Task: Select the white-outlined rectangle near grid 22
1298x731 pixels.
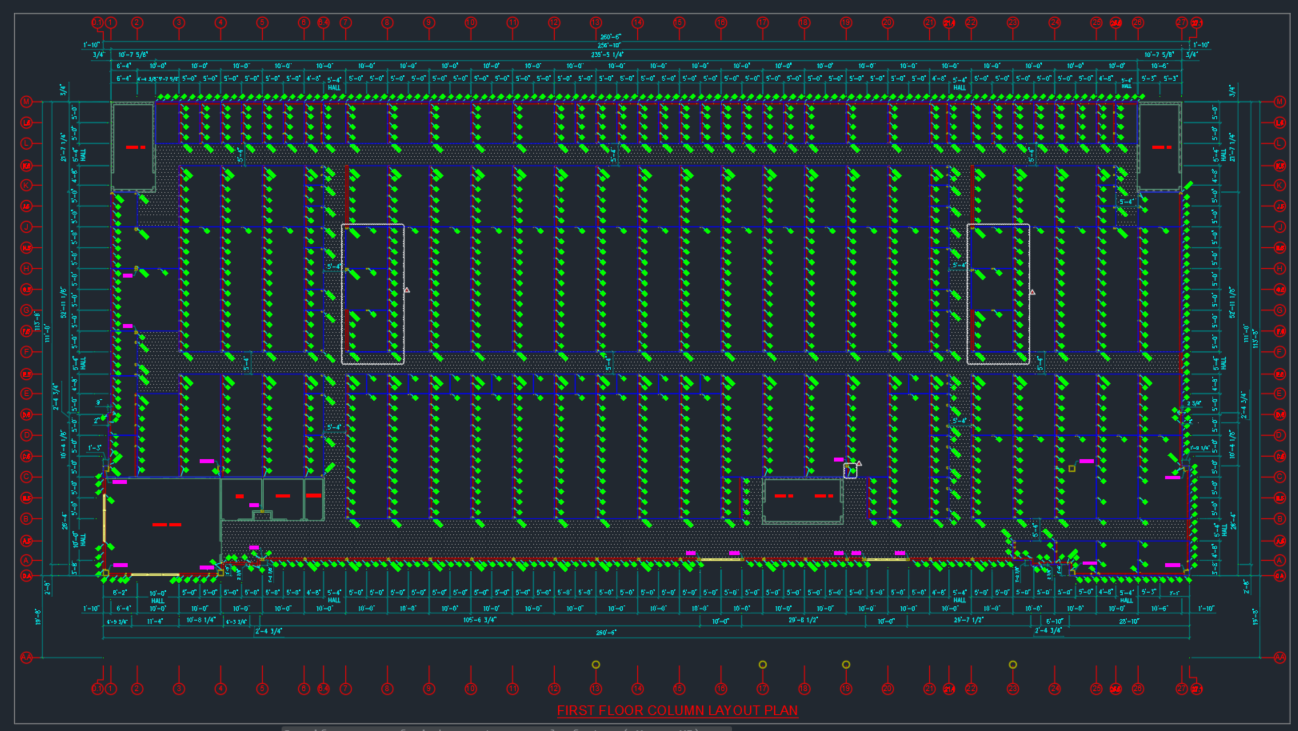Action: (x=998, y=294)
